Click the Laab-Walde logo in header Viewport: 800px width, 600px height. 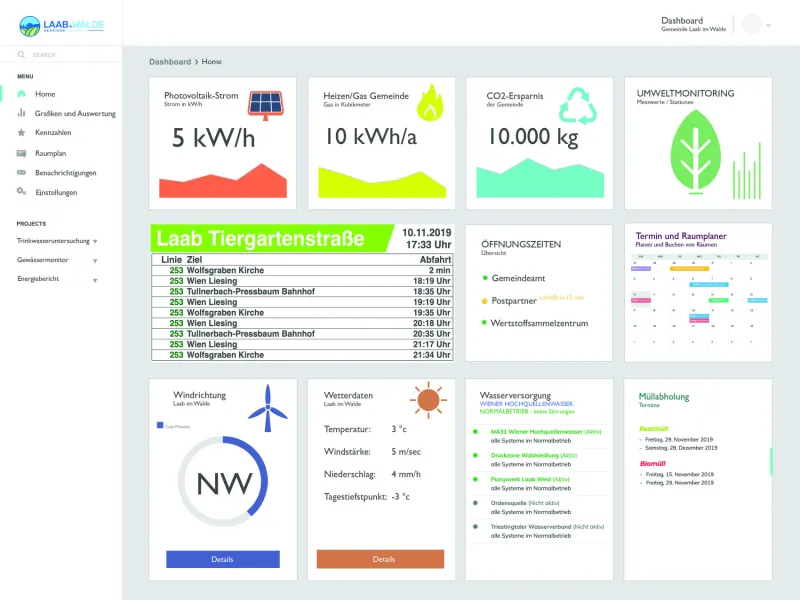tap(61, 24)
